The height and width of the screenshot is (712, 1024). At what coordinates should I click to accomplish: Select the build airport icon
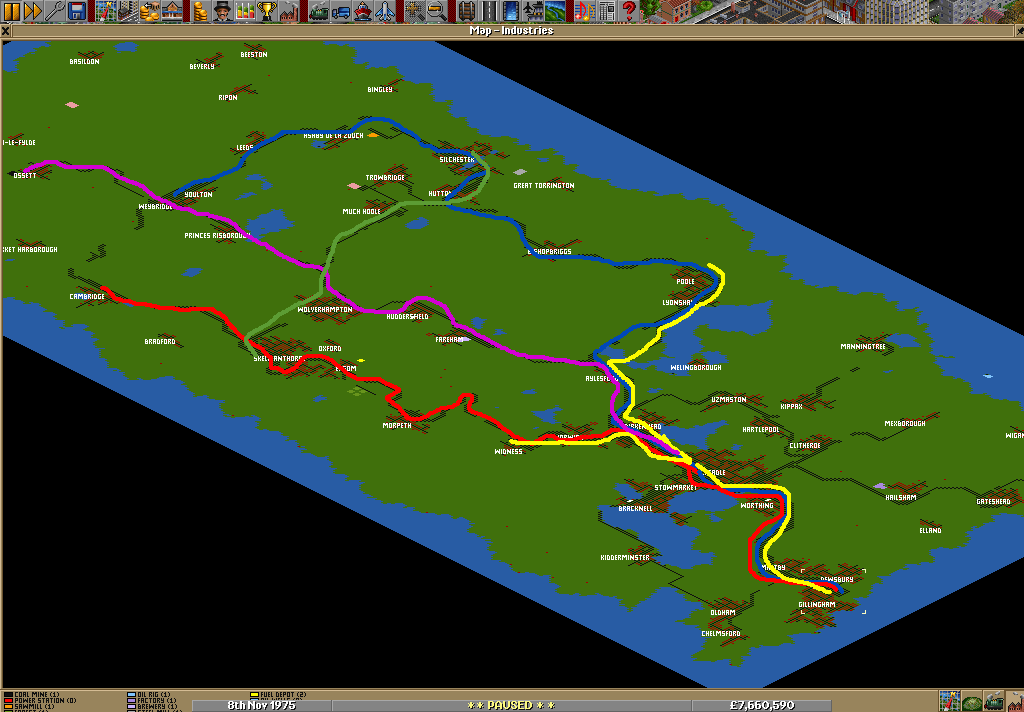(x=531, y=10)
